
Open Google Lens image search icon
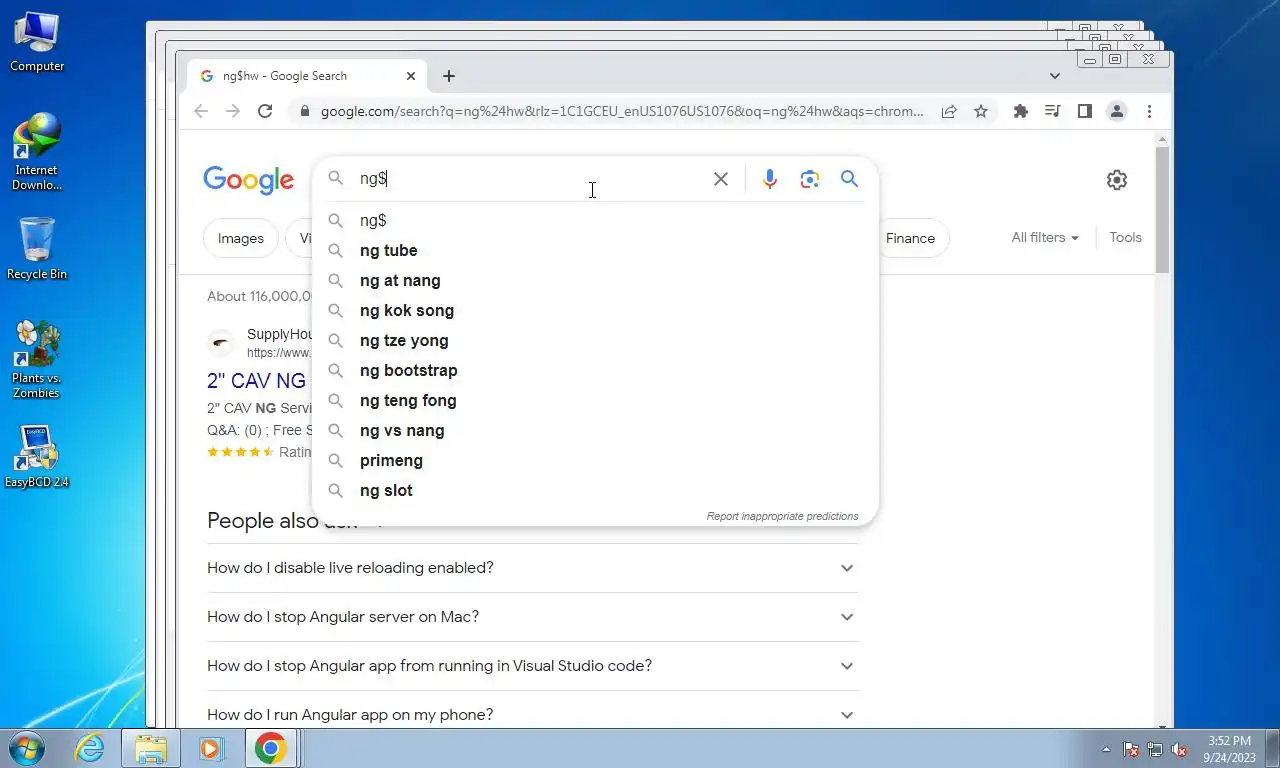809,179
